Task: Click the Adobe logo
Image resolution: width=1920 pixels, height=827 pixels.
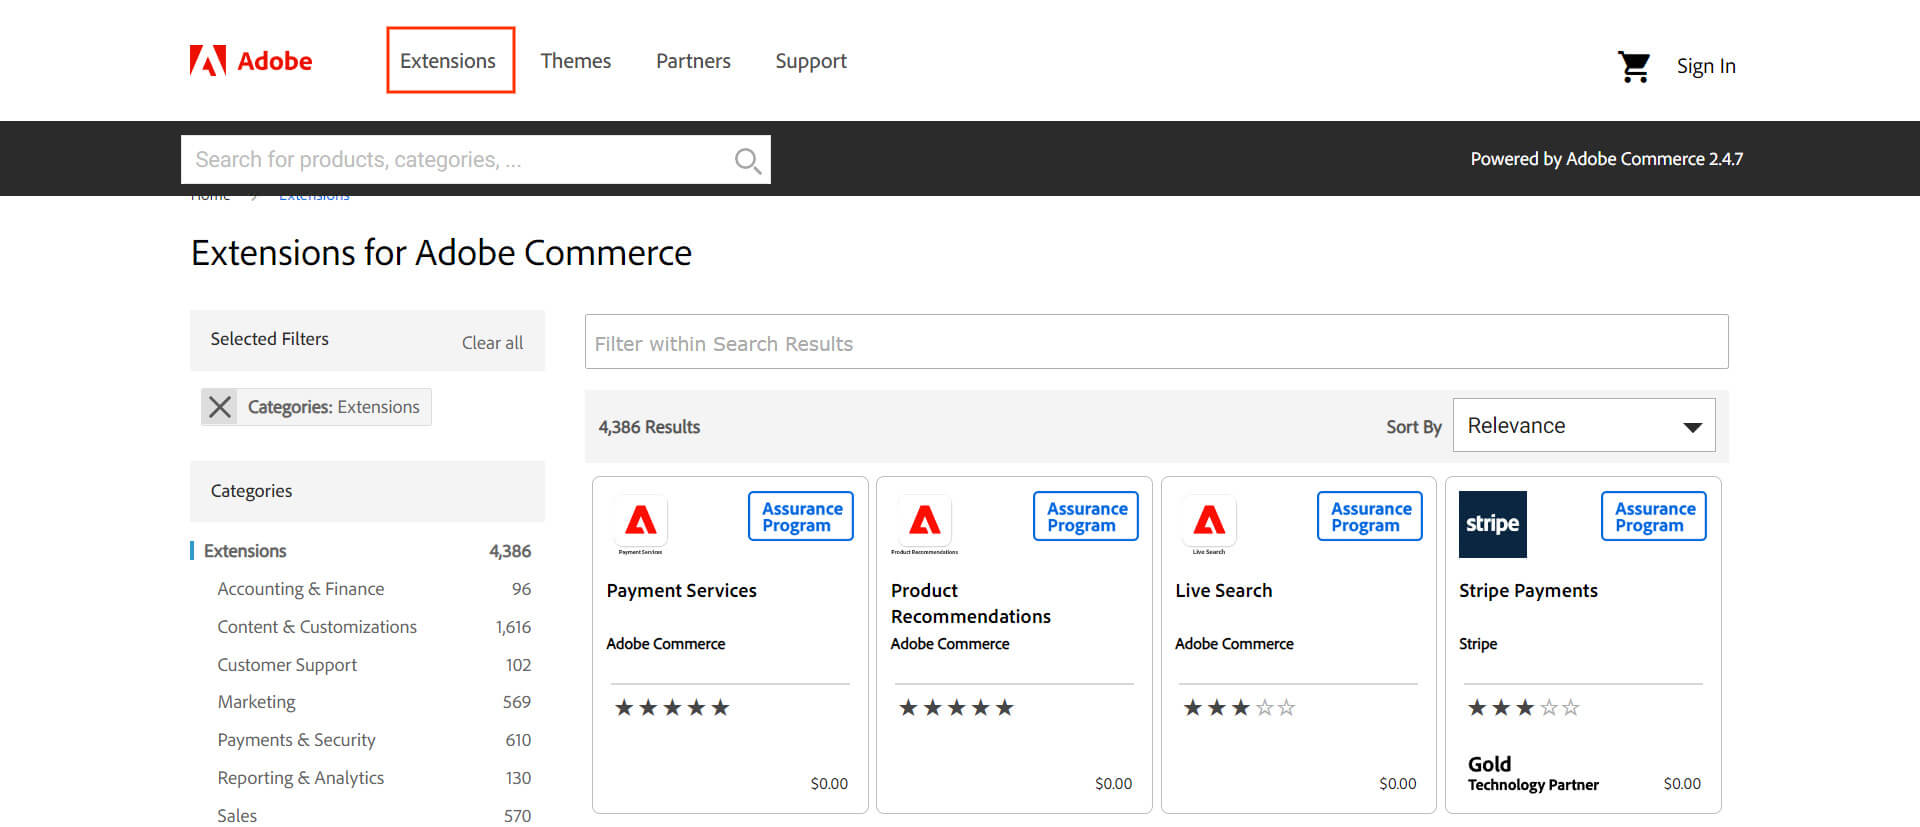Action: tap(251, 61)
